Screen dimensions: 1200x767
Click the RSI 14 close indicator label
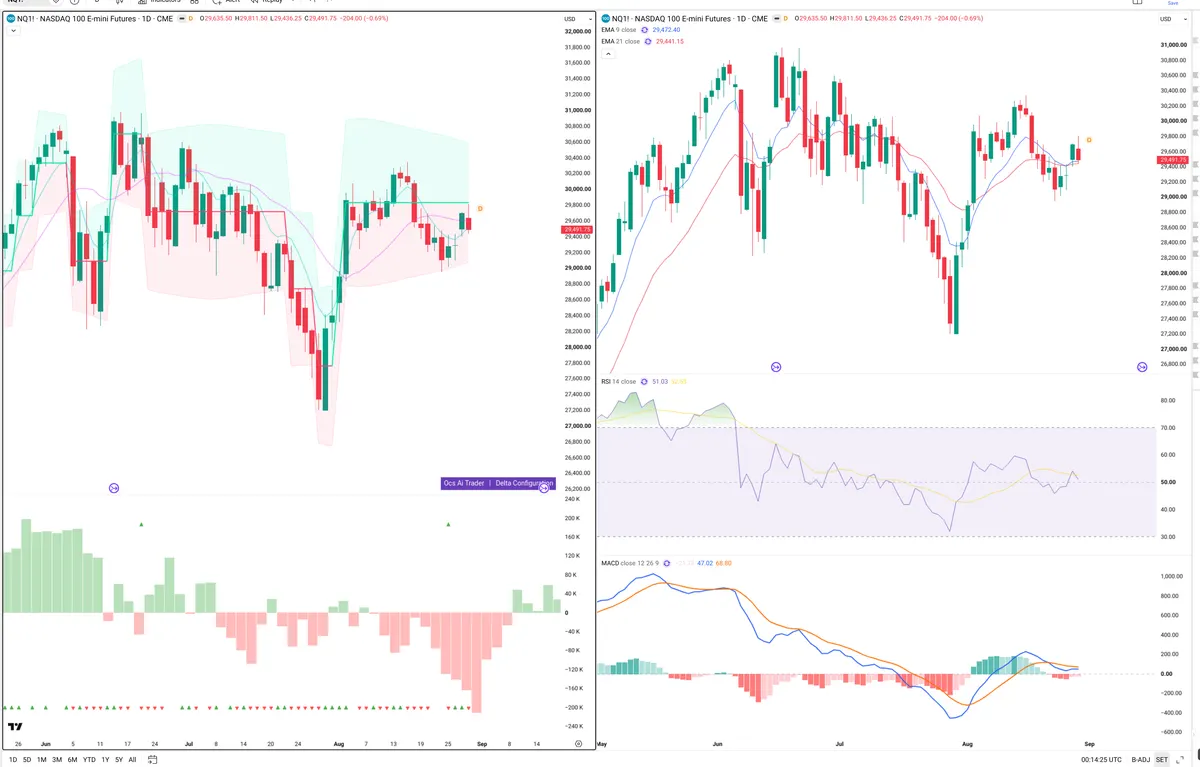click(x=618, y=381)
